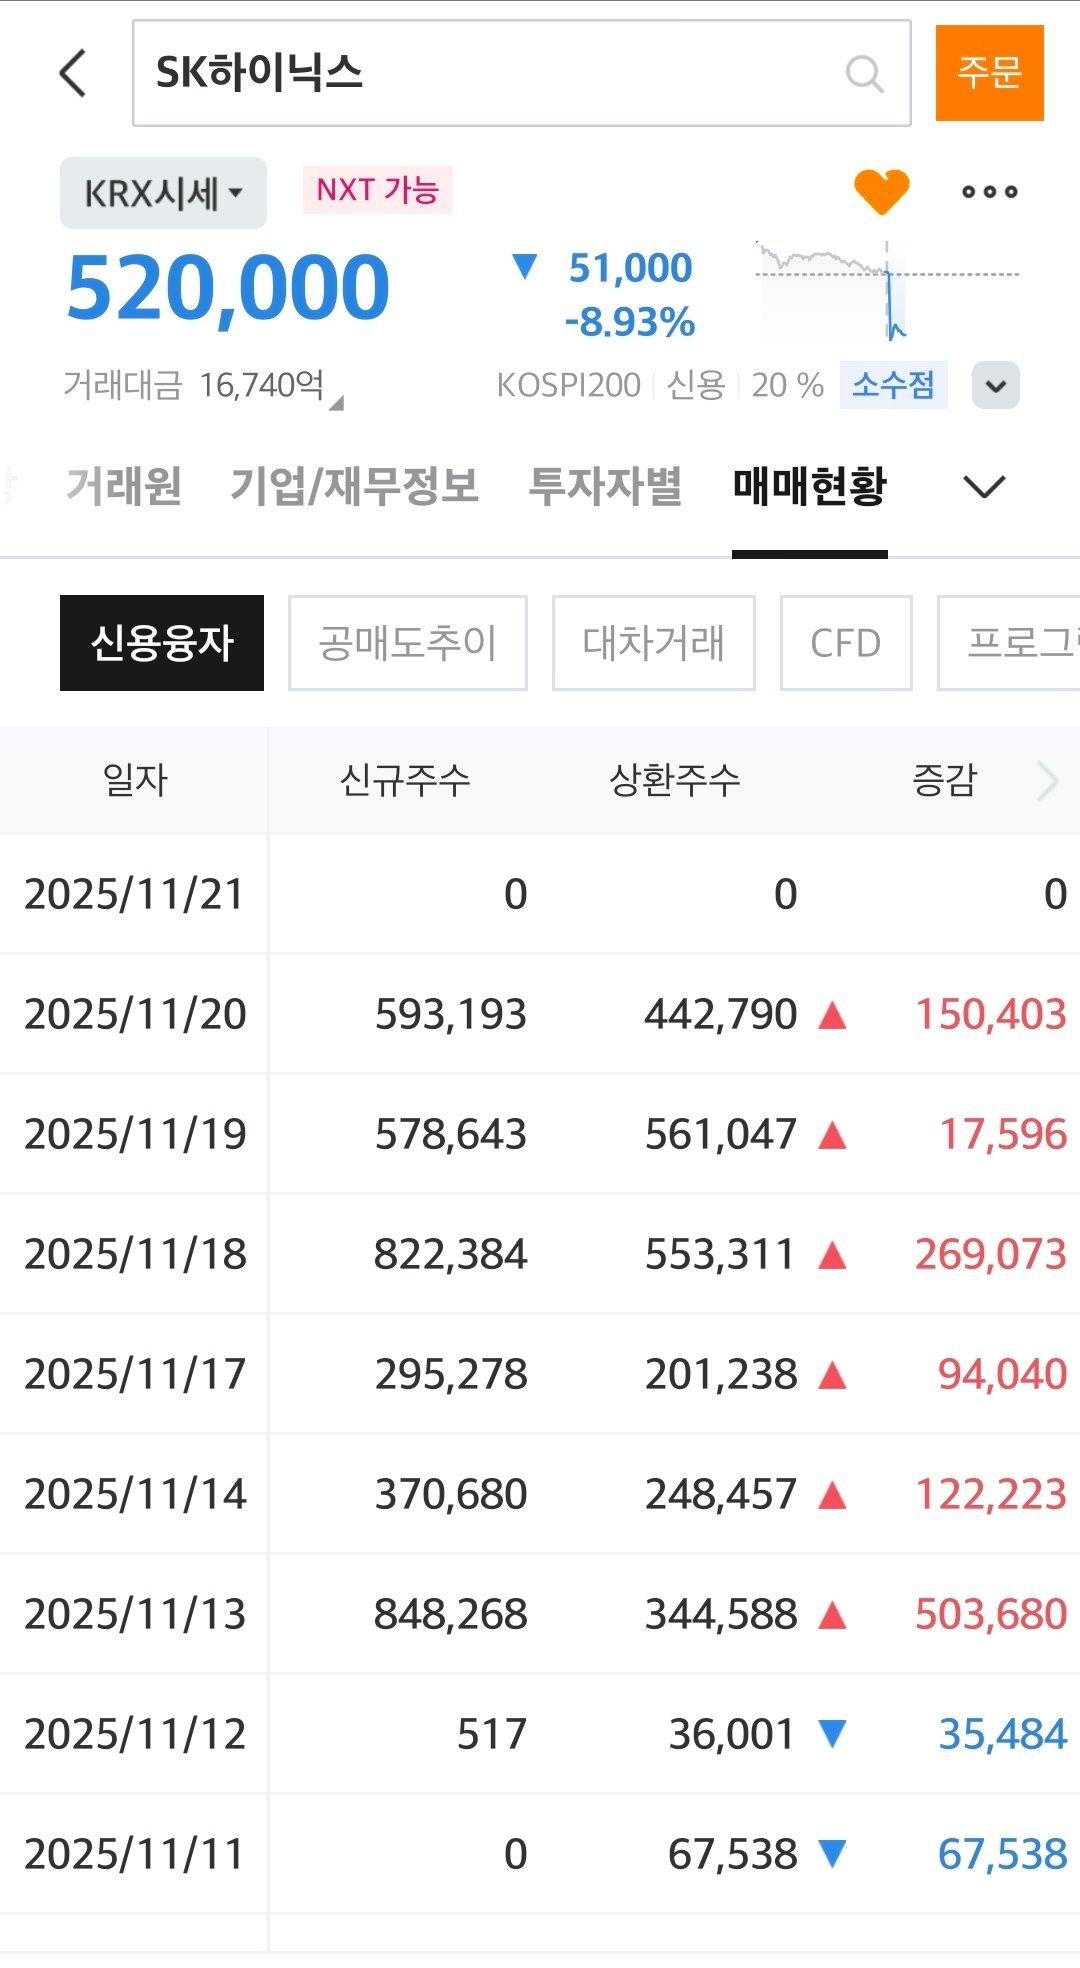
Task: Tap the red 17,596 change value
Action: pyautogui.click(x=1003, y=1134)
